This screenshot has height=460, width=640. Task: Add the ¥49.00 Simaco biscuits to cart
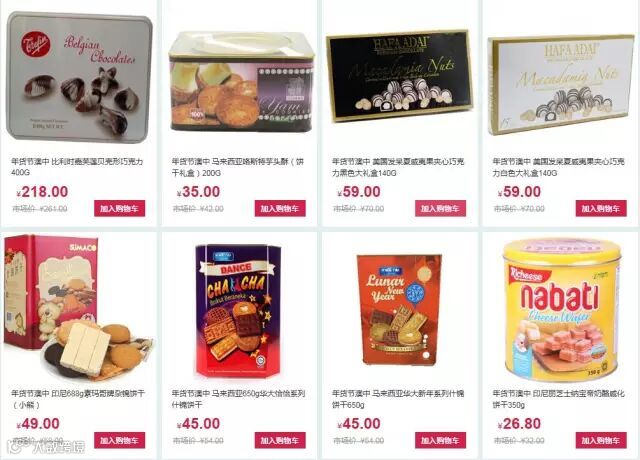tap(120, 440)
